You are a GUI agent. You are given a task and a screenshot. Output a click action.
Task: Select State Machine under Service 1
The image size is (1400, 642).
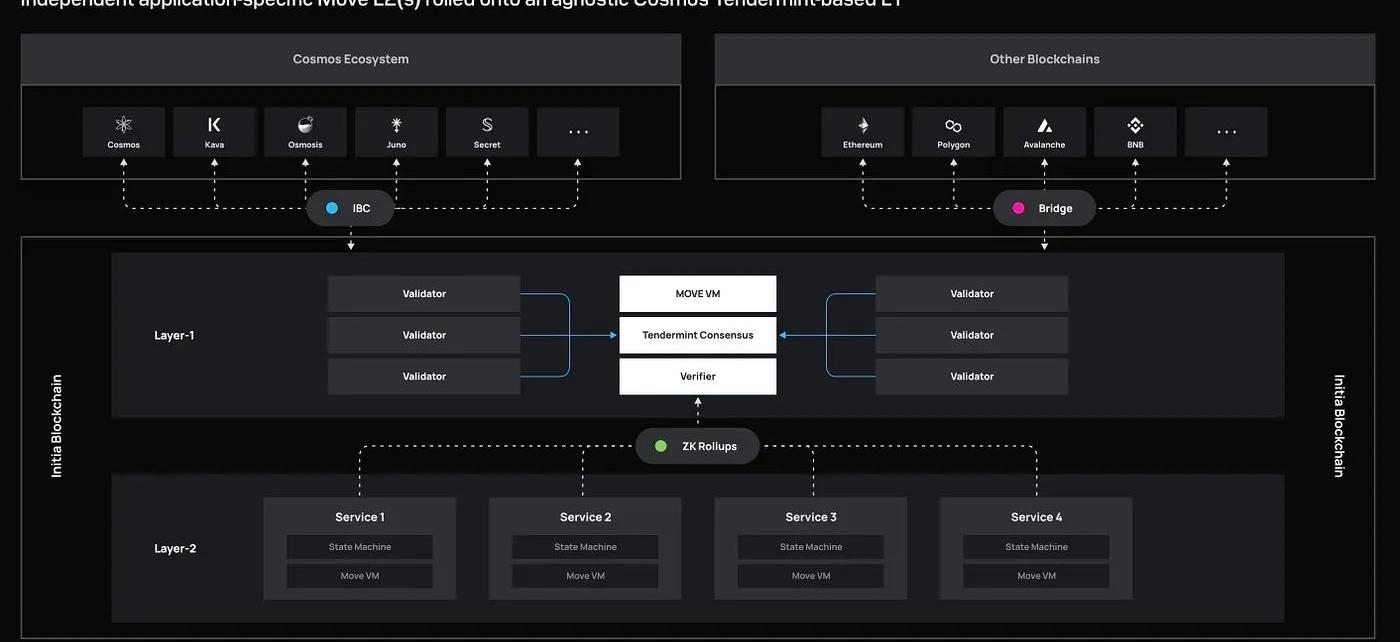click(360, 547)
